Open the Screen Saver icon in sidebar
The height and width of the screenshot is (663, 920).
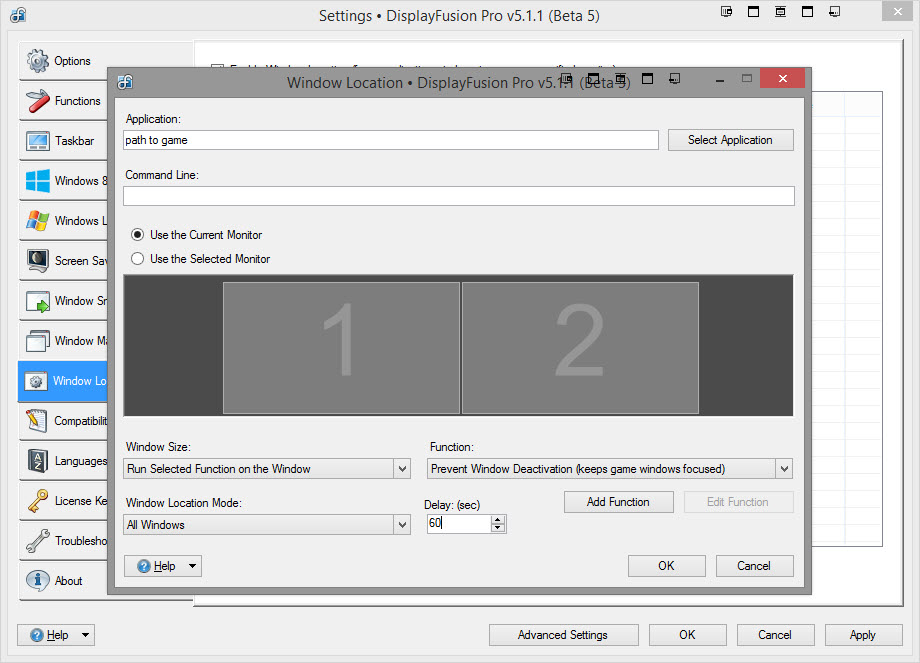pyautogui.click(x=38, y=261)
